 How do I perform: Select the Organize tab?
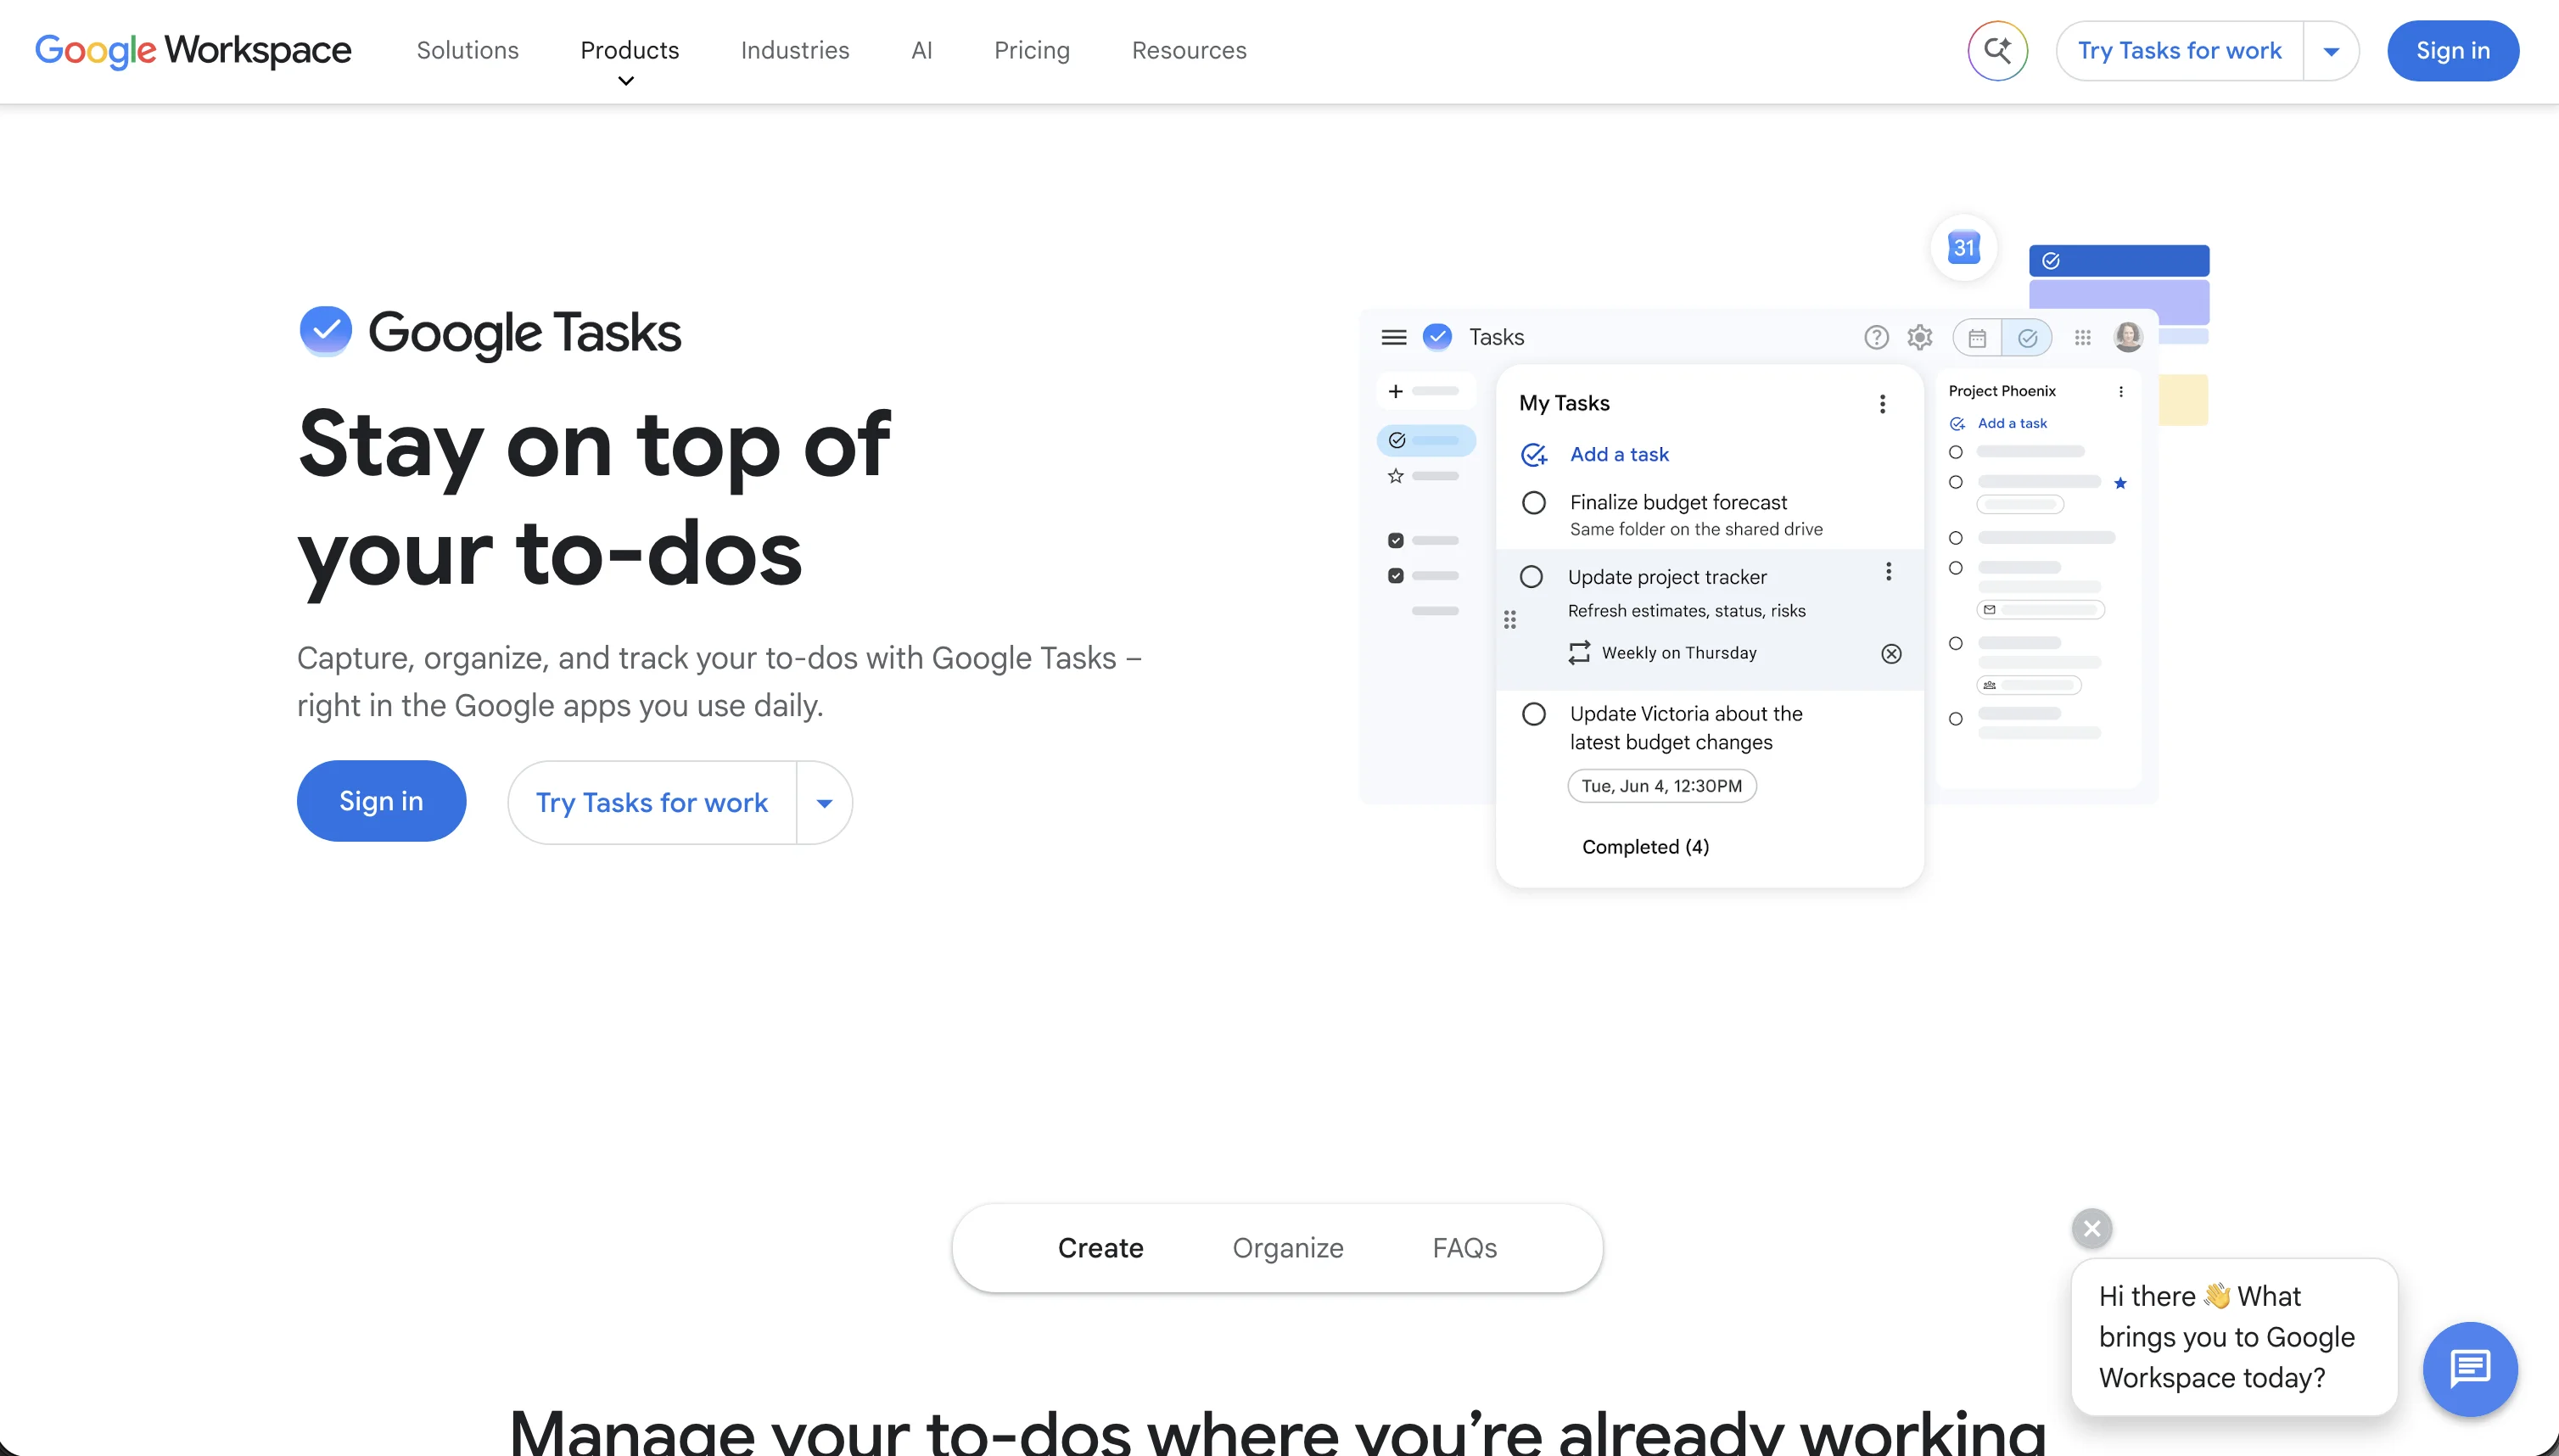click(1287, 1247)
